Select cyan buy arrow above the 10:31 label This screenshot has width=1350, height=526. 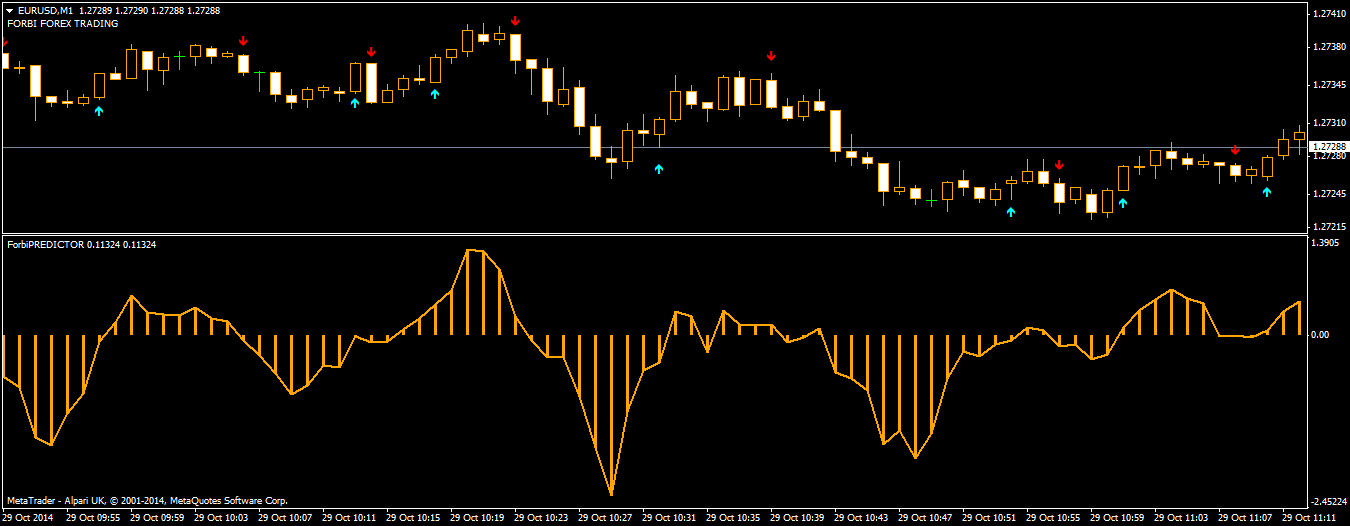658,169
